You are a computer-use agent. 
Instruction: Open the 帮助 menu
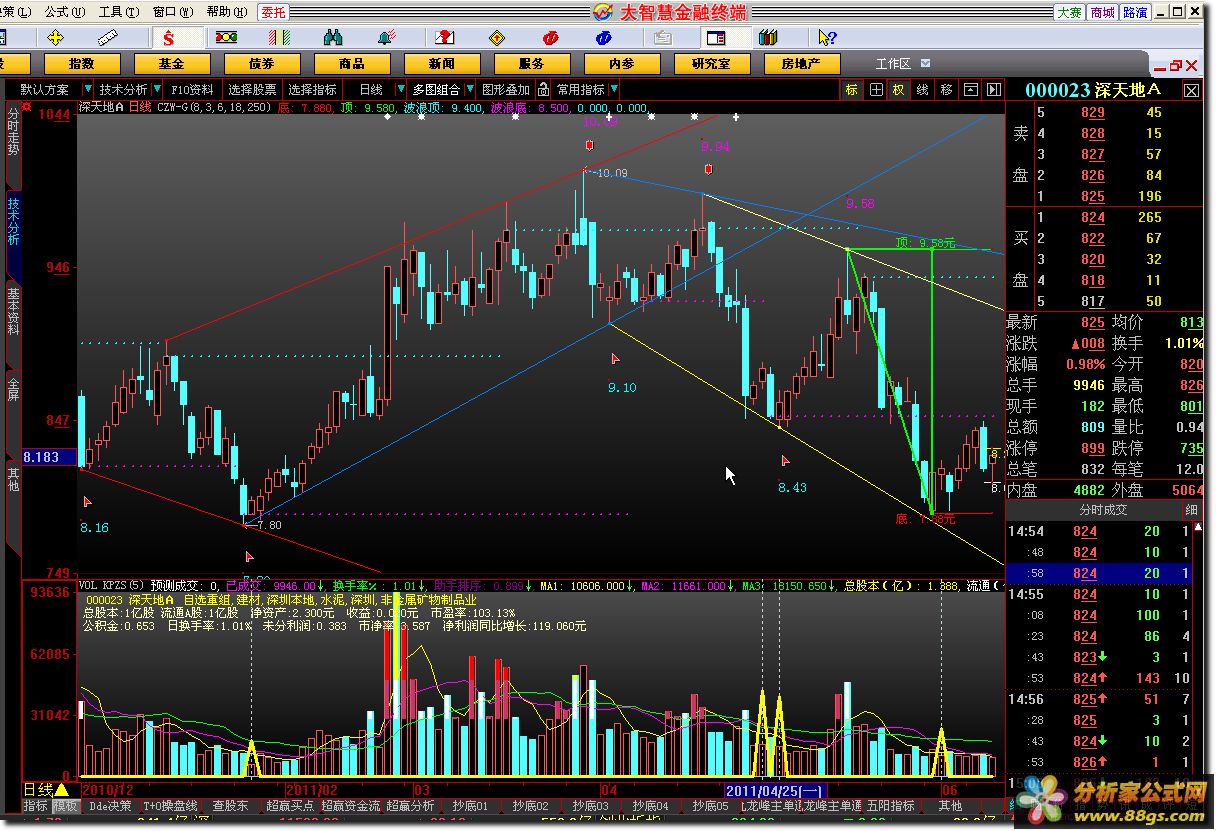pyautogui.click(x=226, y=12)
